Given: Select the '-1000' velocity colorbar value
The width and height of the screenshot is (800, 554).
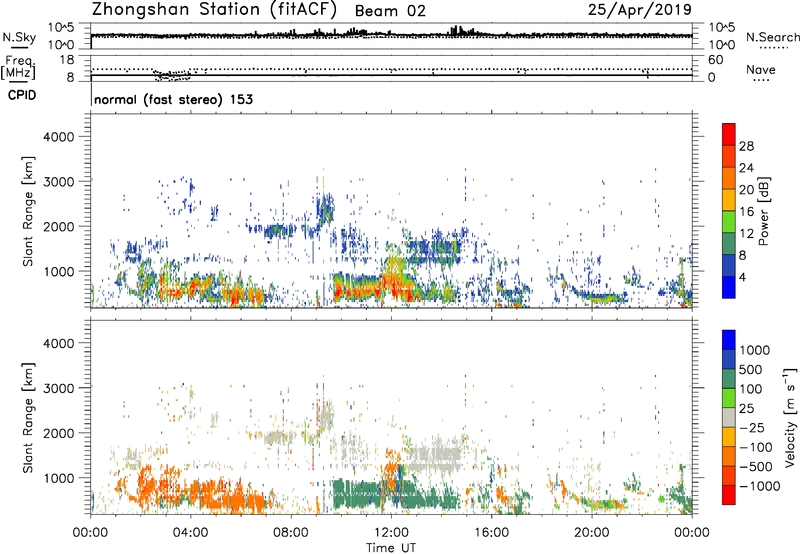Looking at the screenshot, I should 759,486.
